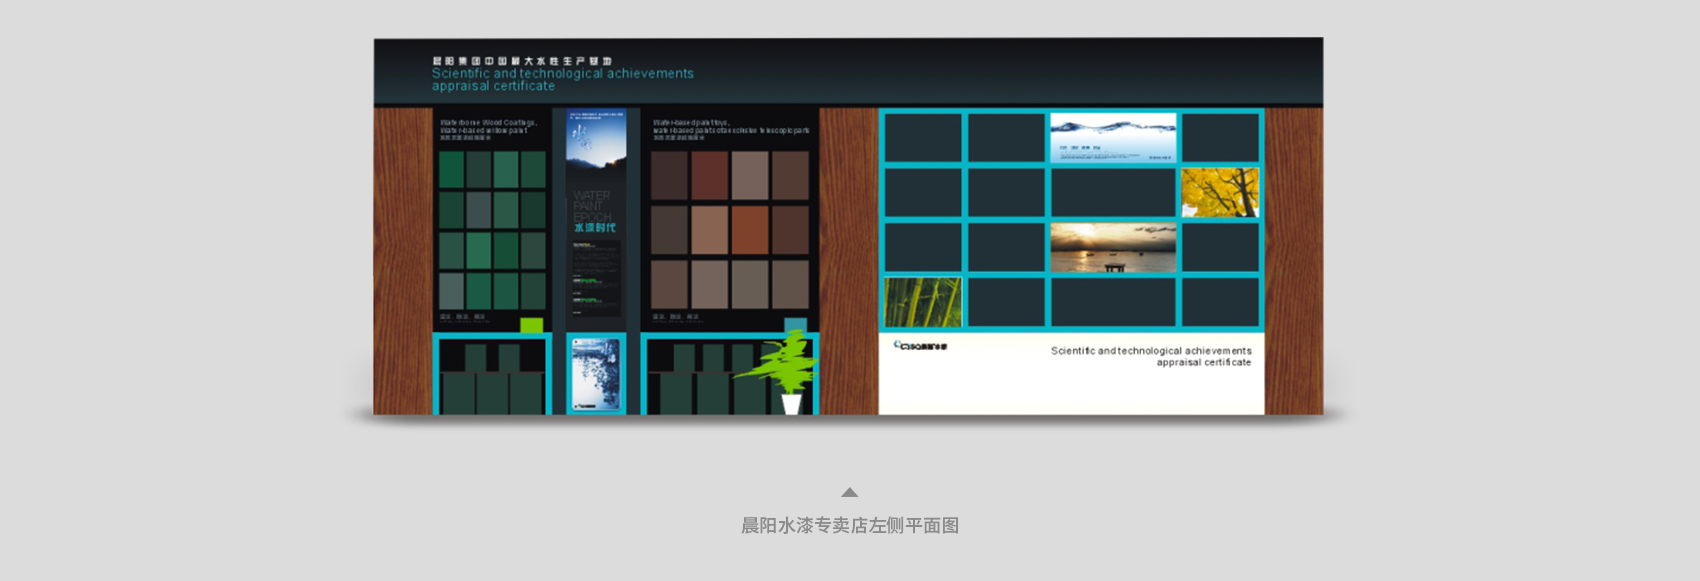This screenshot has width=1700, height=581.
Task: Open the green bamboo photo
Action: (x=923, y=302)
